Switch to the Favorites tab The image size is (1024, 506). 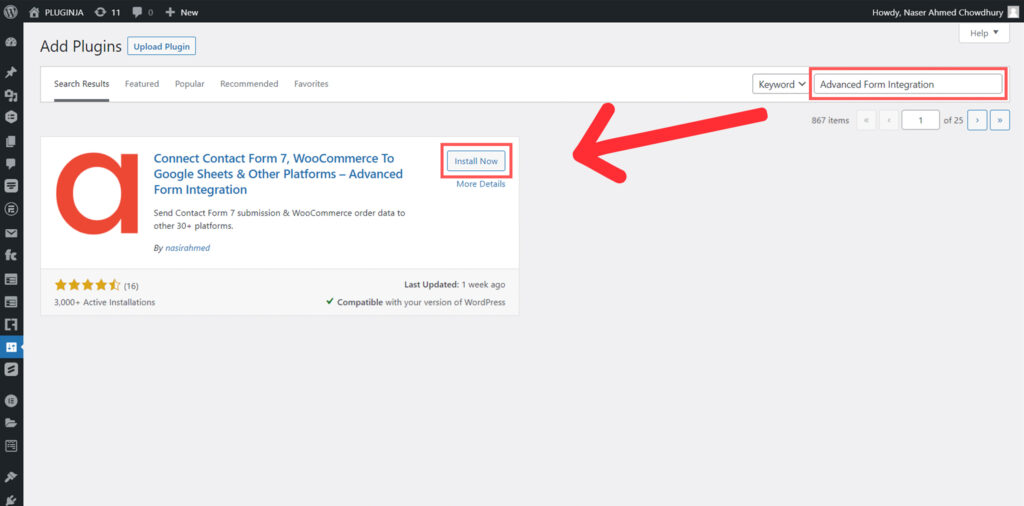[x=311, y=84]
